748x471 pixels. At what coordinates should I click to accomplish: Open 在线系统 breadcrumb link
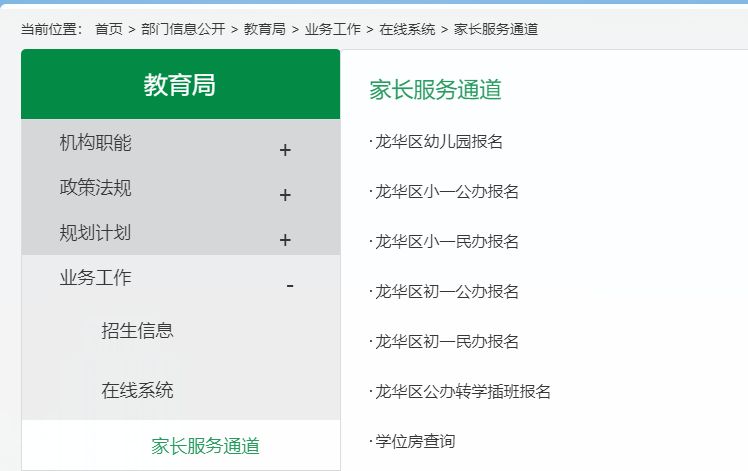pyautogui.click(x=407, y=29)
